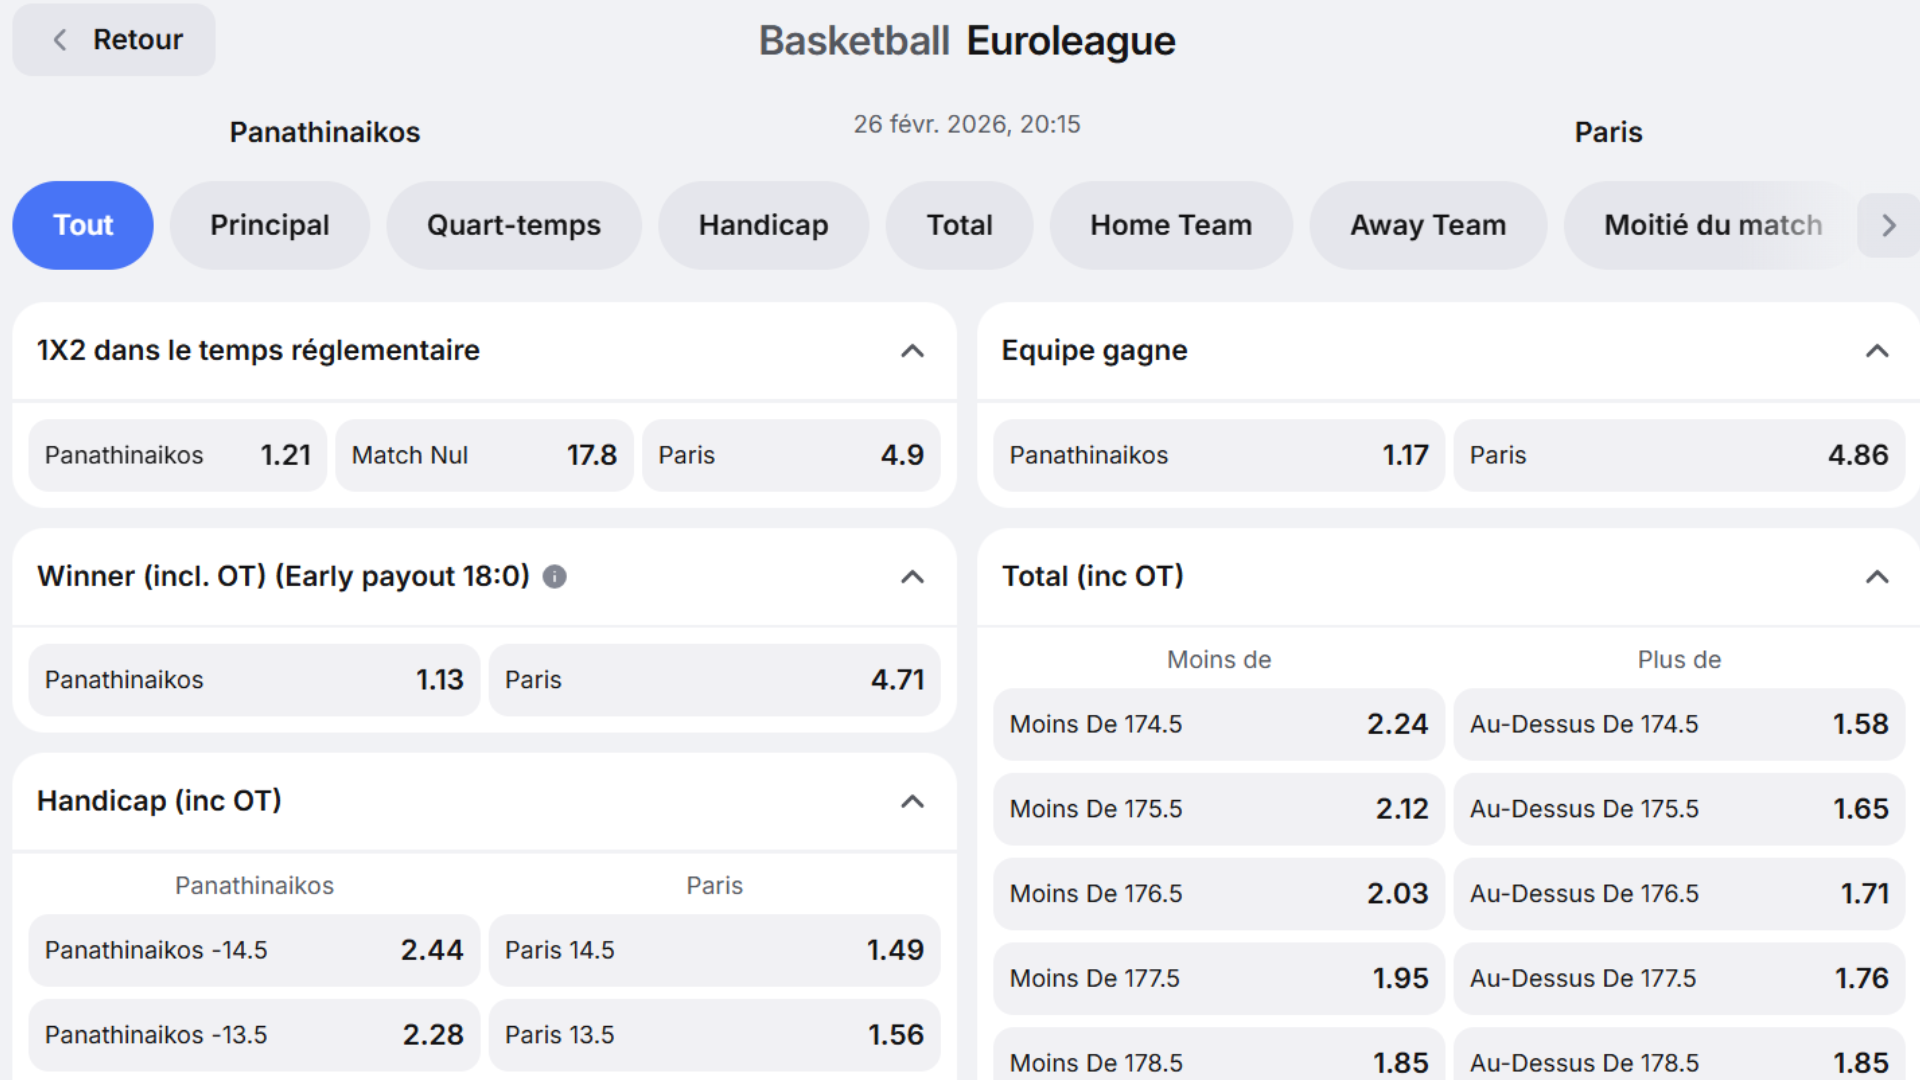Choose Au-Dessus De 174.5 at 1.58
Viewport: 1920px width, 1080px height.
click(x=1678, y=723)
